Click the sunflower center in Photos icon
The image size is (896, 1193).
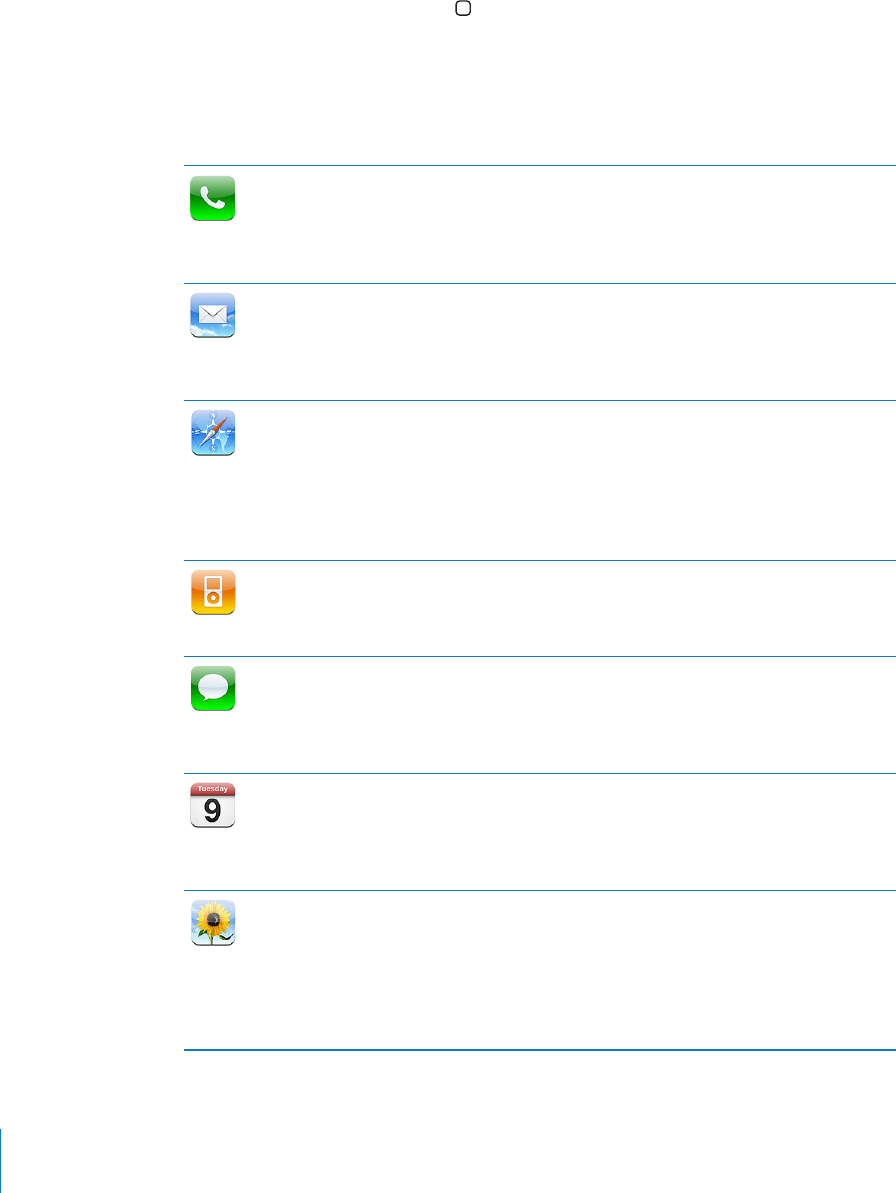tap(213, 920)
